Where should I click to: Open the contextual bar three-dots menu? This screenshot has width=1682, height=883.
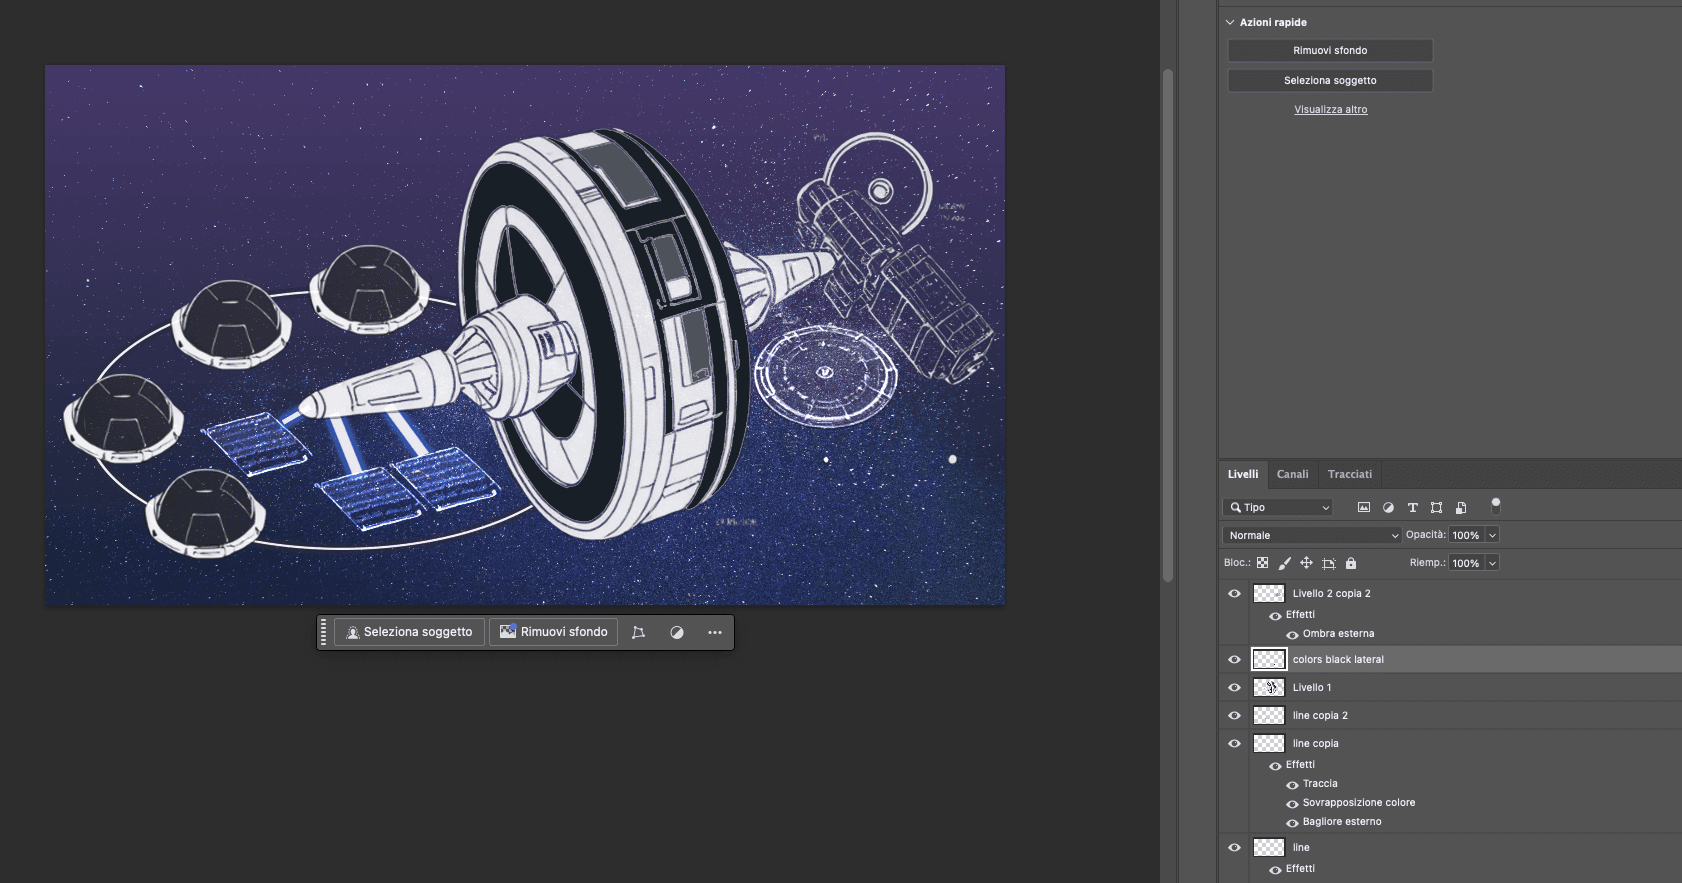[x=715, y=632]
